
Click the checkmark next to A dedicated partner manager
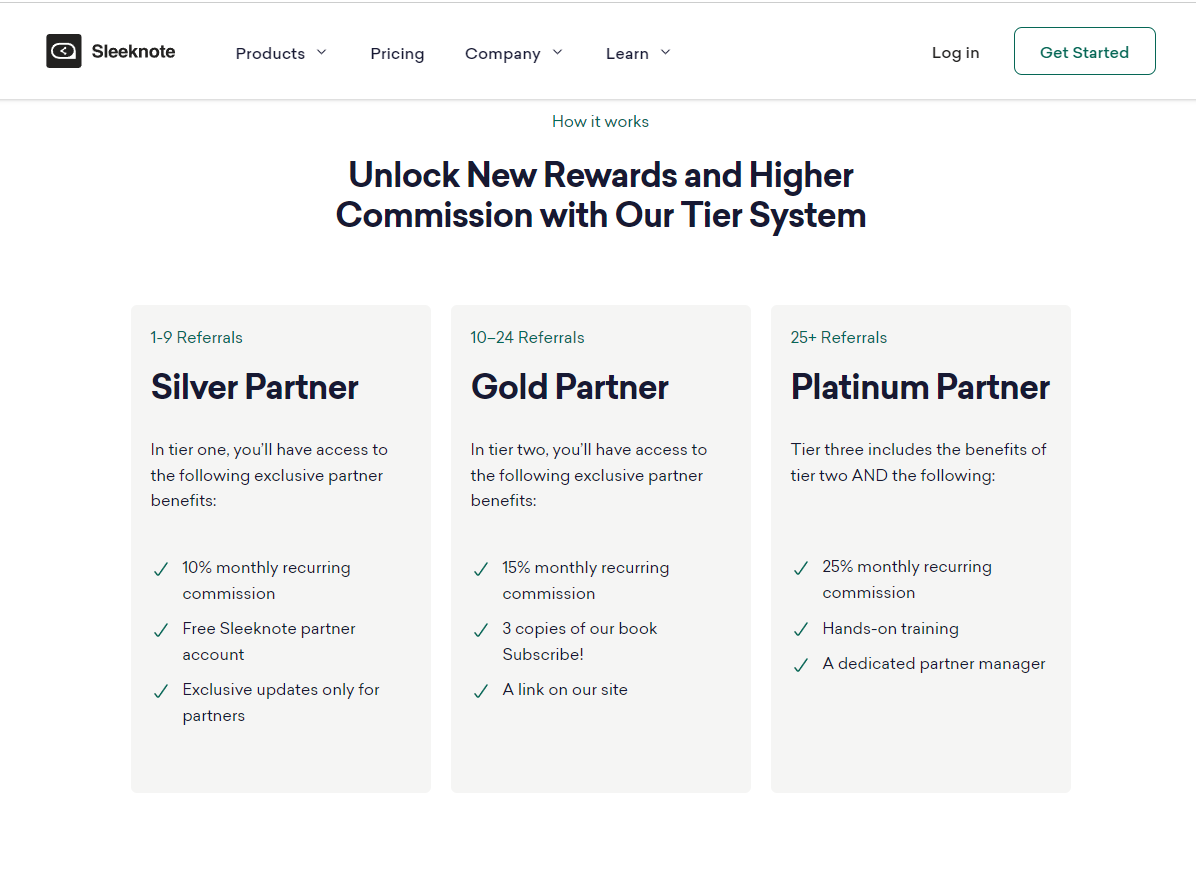801,664
